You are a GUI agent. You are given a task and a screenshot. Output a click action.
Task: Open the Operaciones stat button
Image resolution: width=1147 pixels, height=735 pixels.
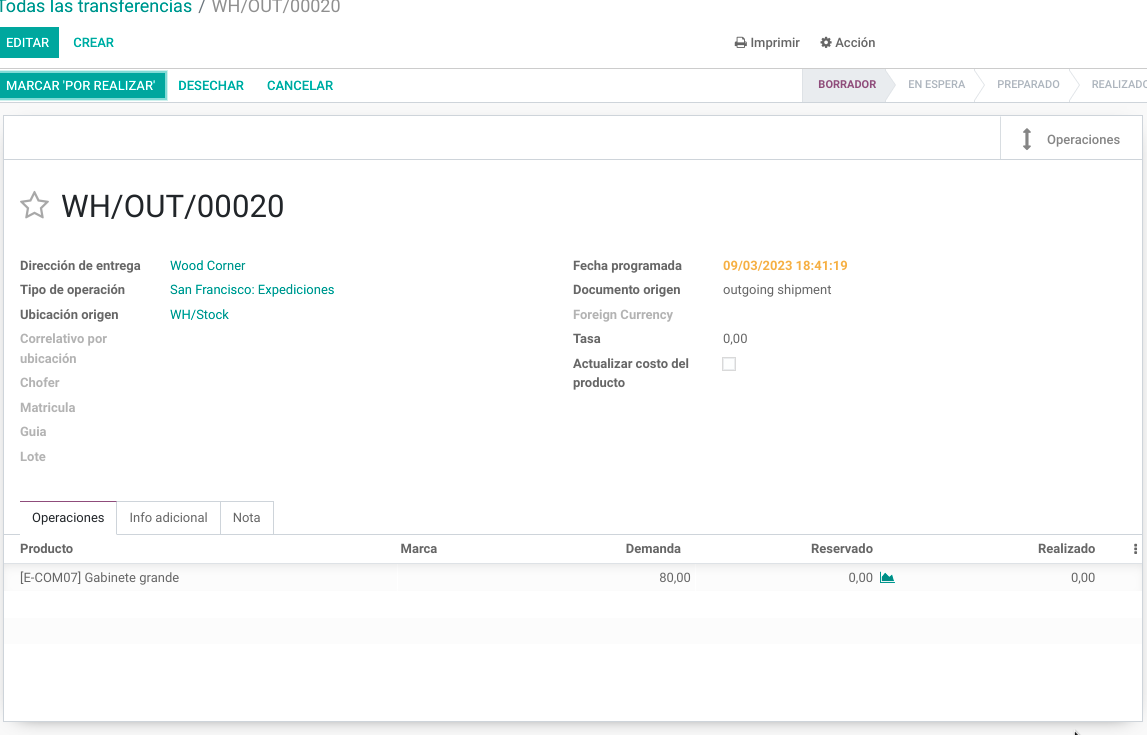click(x=1070, y=139)
